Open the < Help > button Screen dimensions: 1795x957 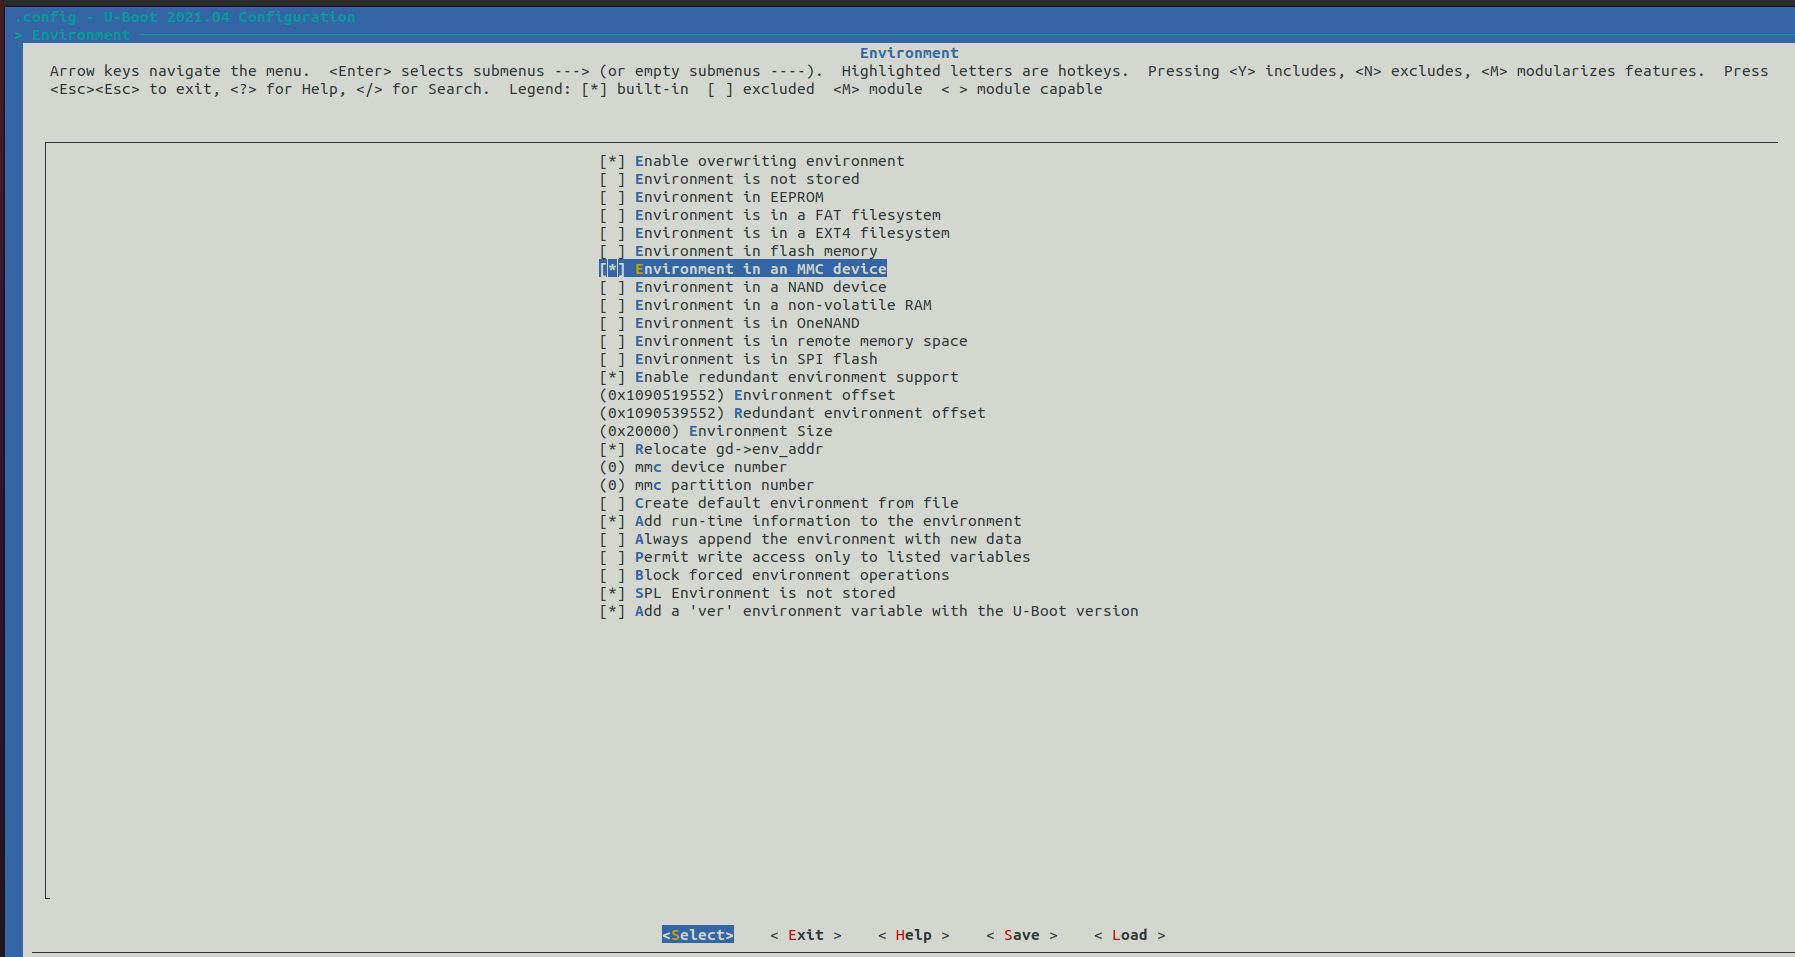914,935
